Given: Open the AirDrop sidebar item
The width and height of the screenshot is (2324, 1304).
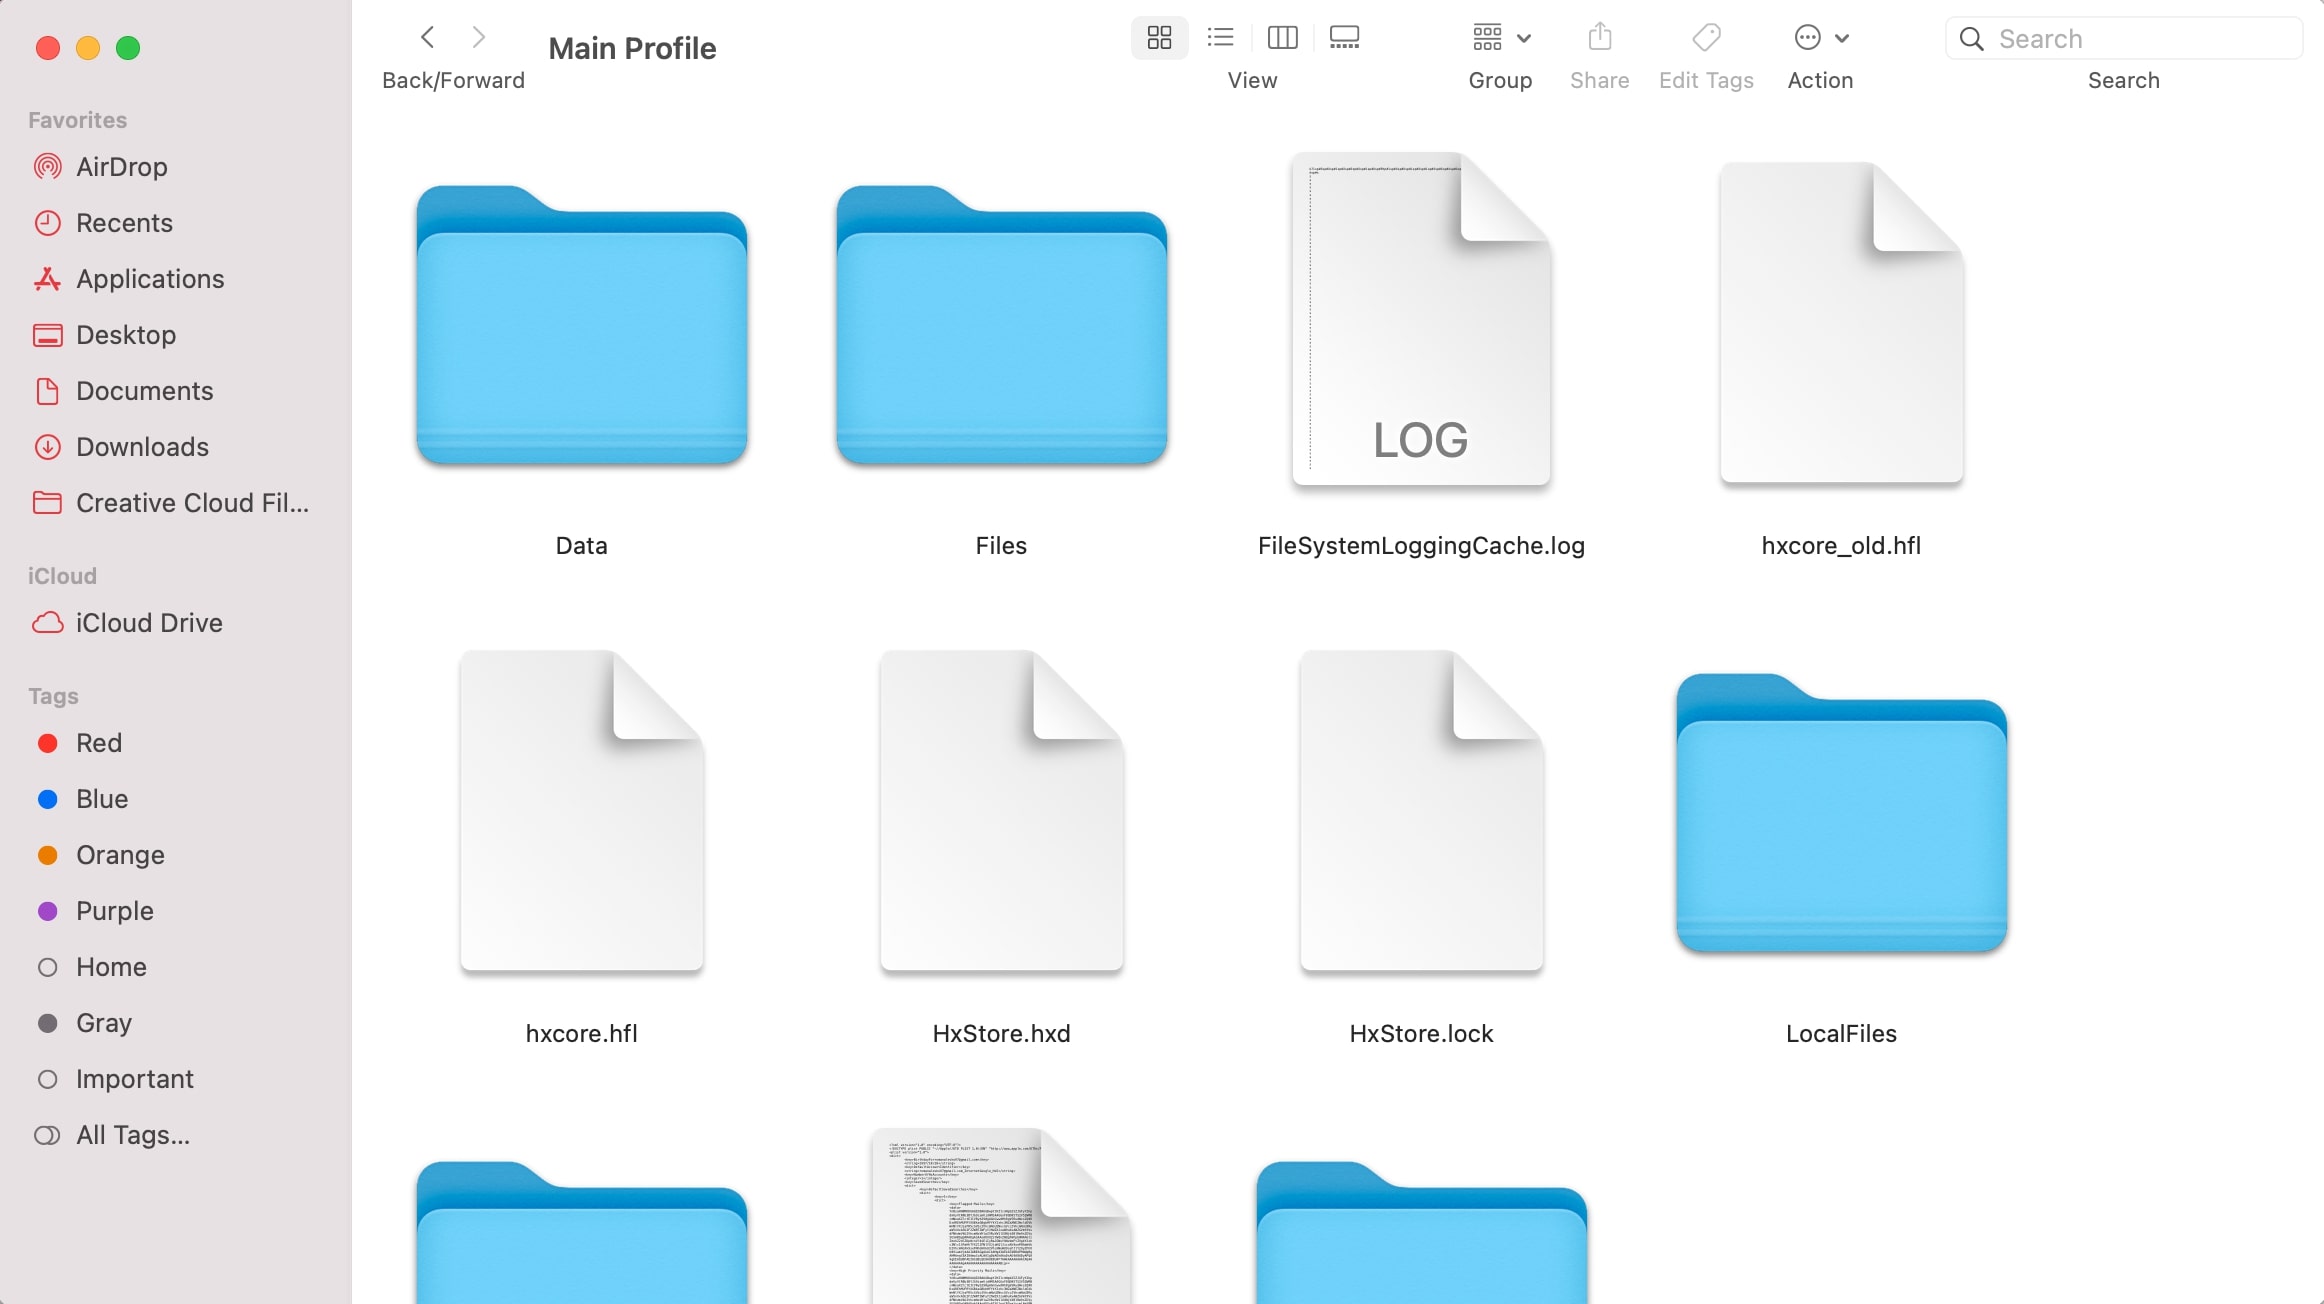Looking at the screenshot, I should click(x=121, y=166).
